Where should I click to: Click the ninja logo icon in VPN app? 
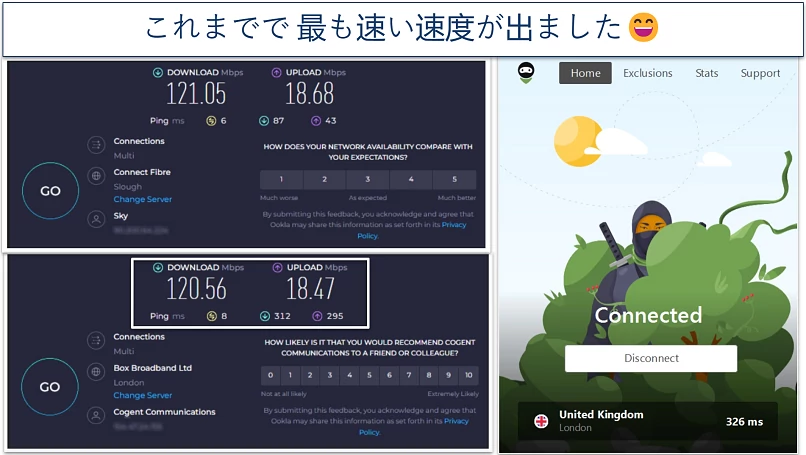pyautogui.click(x=526, y=72)
